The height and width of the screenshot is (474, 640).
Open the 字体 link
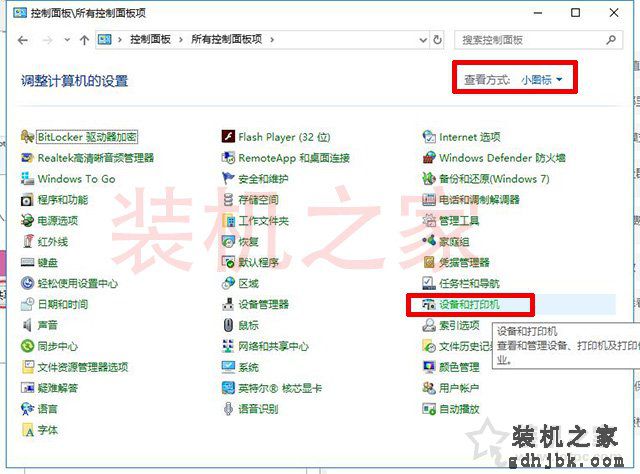tap(47, 429)
